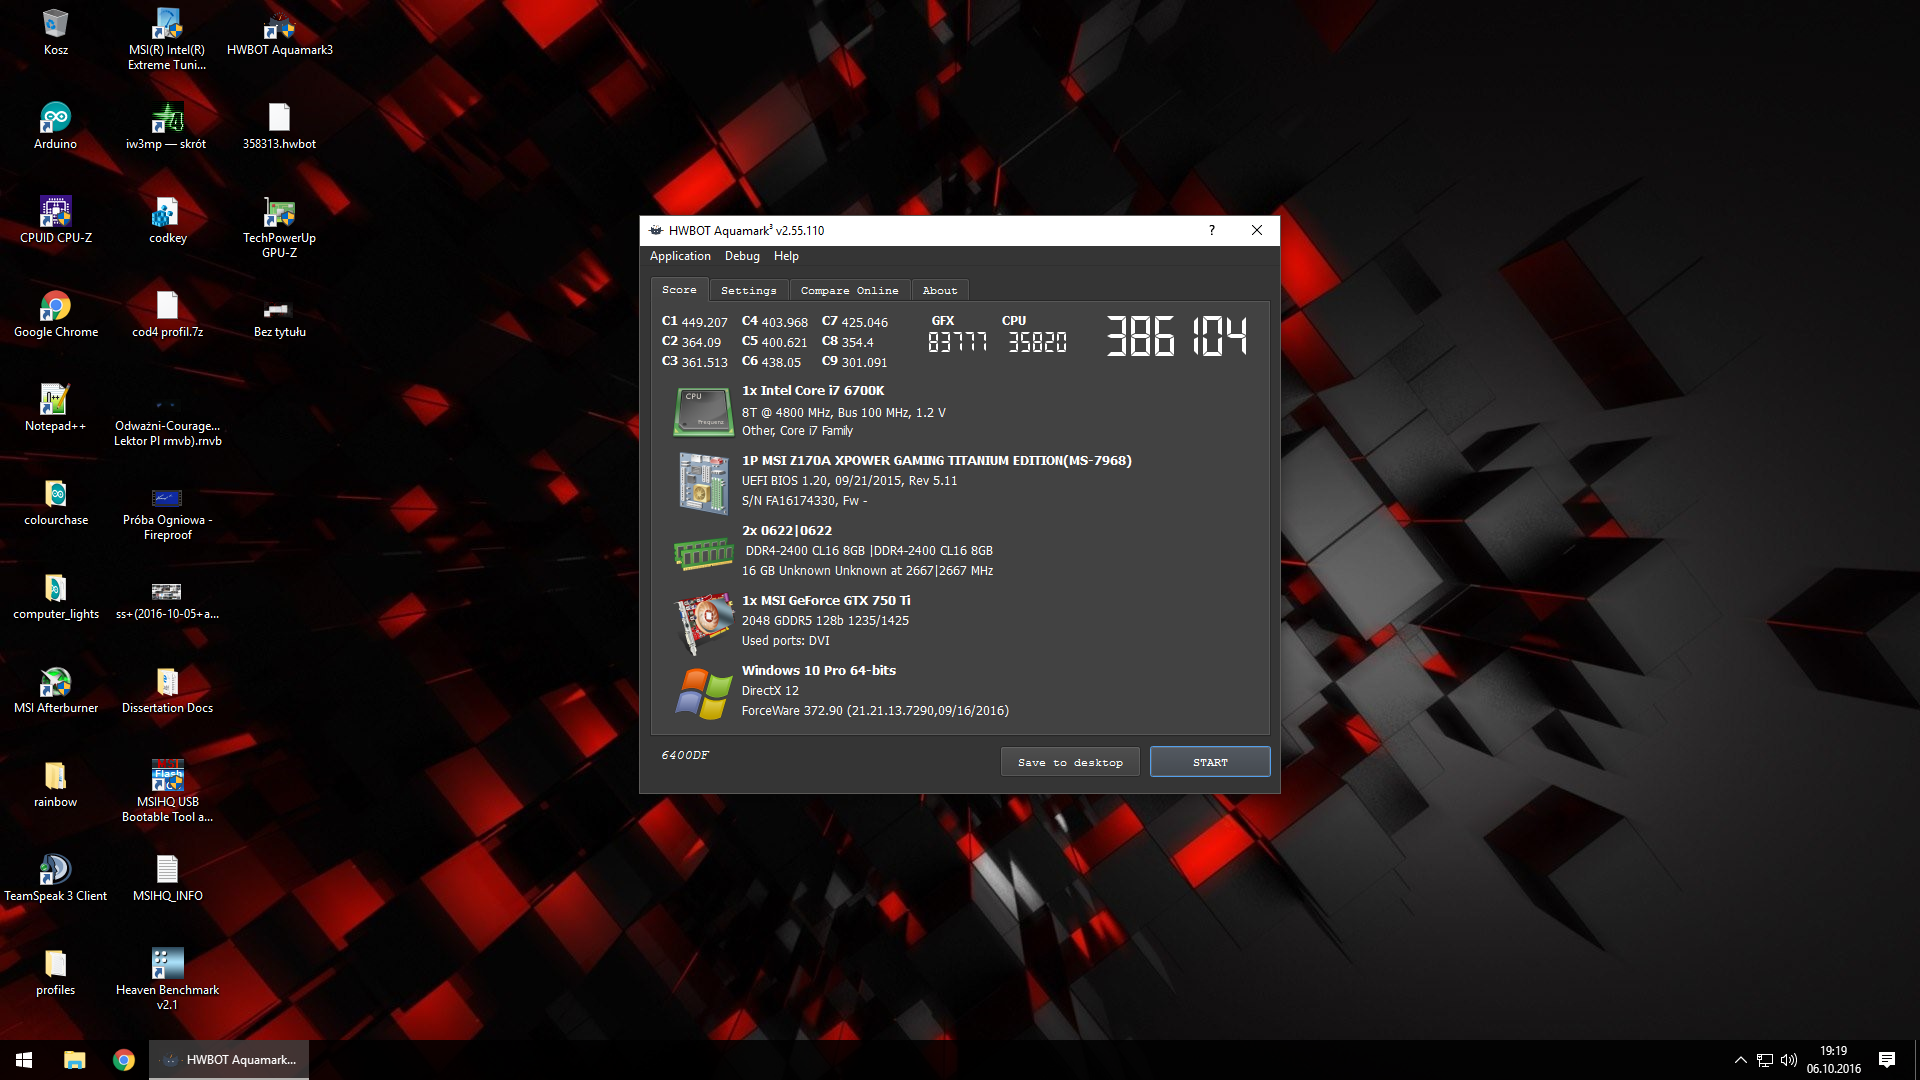Image resolution: width=1920 pixels, height=1080 pixels.
Task: Open File Explorer from the taskbar
Action: pyautogui.click(x=74, y=1060)
